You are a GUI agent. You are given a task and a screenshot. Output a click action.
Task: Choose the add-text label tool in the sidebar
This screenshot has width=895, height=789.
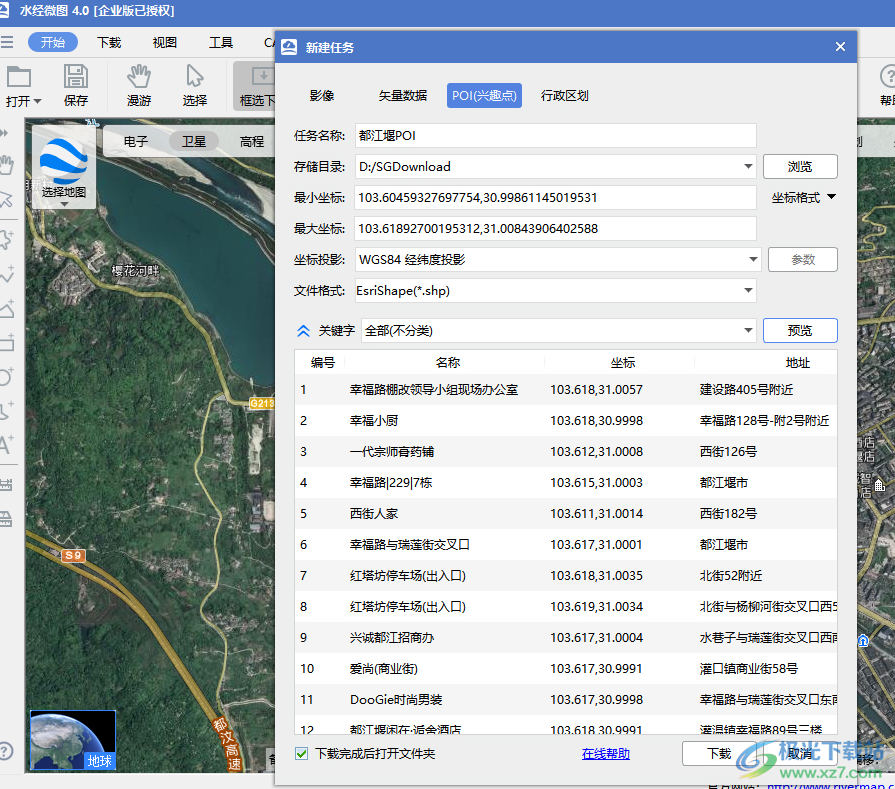tap(6, 444)
